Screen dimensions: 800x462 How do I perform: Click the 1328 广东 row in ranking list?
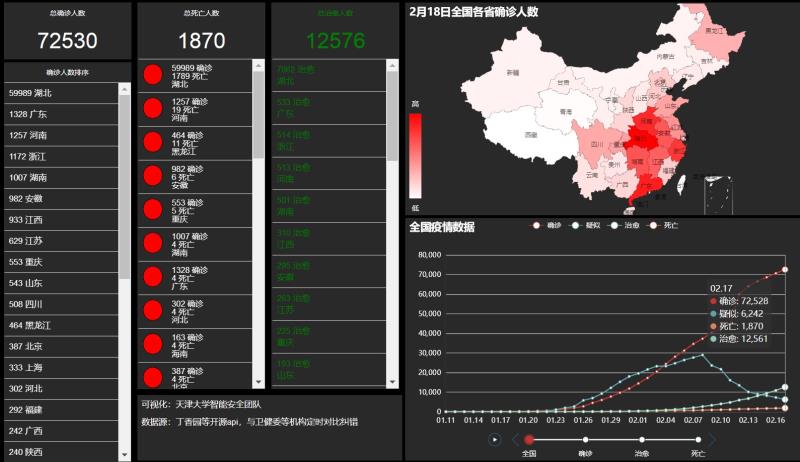(60, 114)
